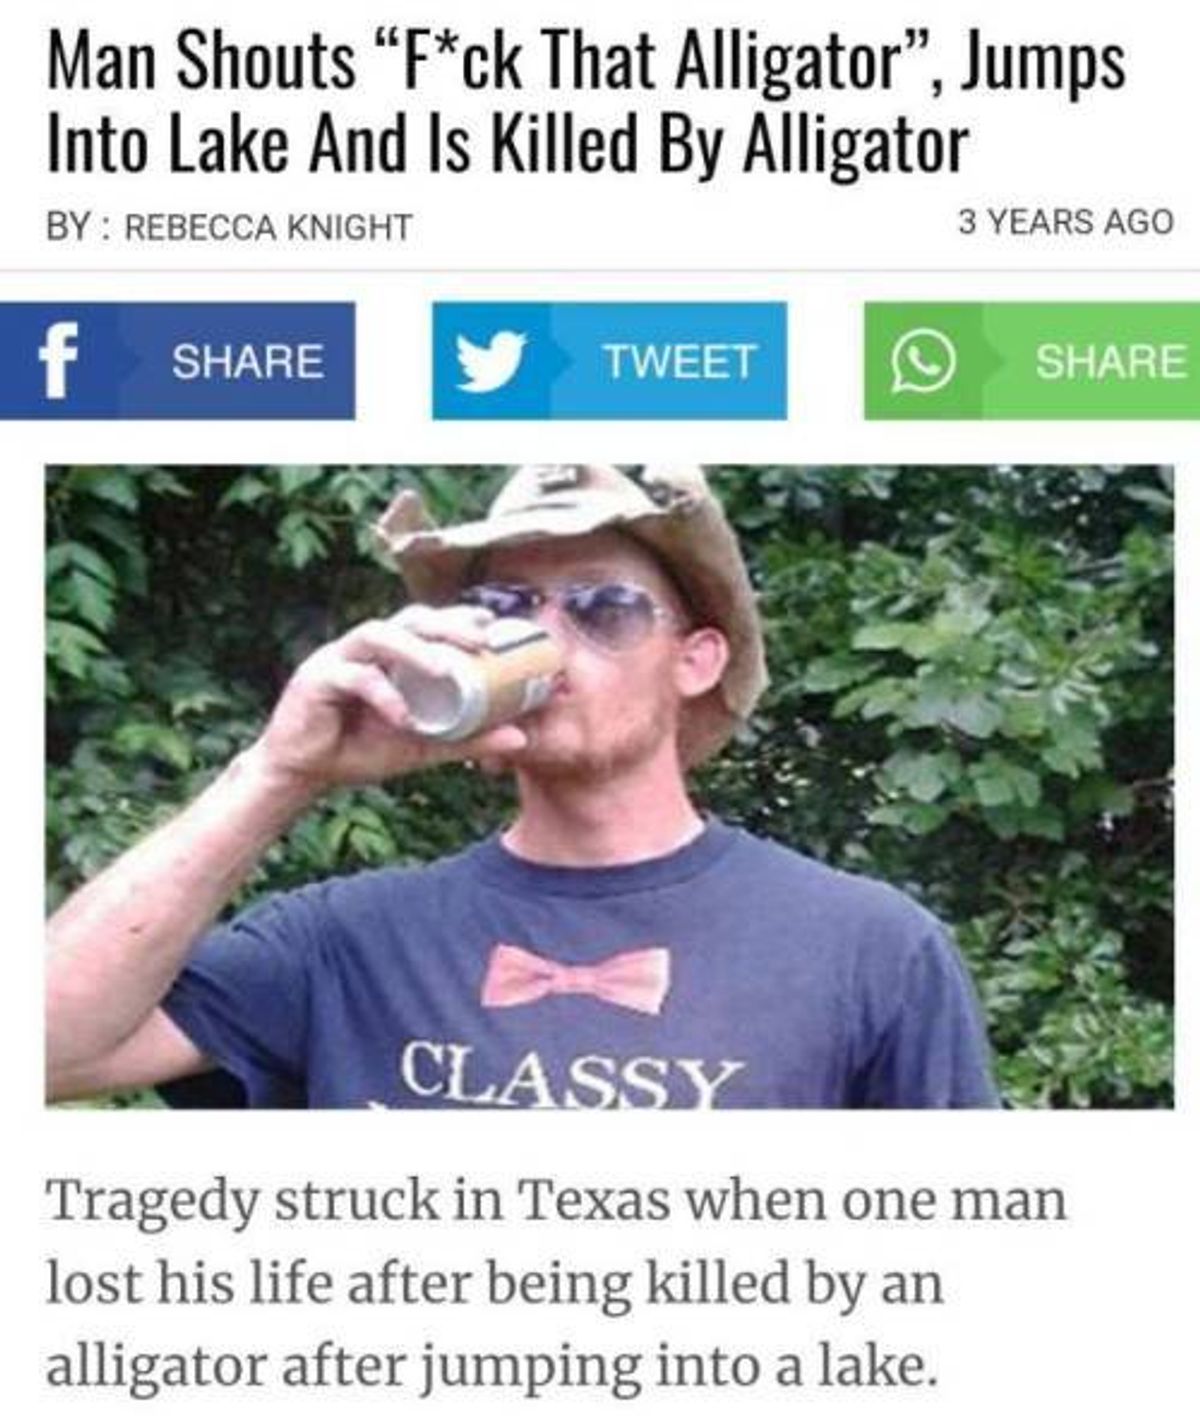Click the Facebook 'f' logo icon
The height and width of the screenshot is (1416, 1200).
tap(58, 360)
